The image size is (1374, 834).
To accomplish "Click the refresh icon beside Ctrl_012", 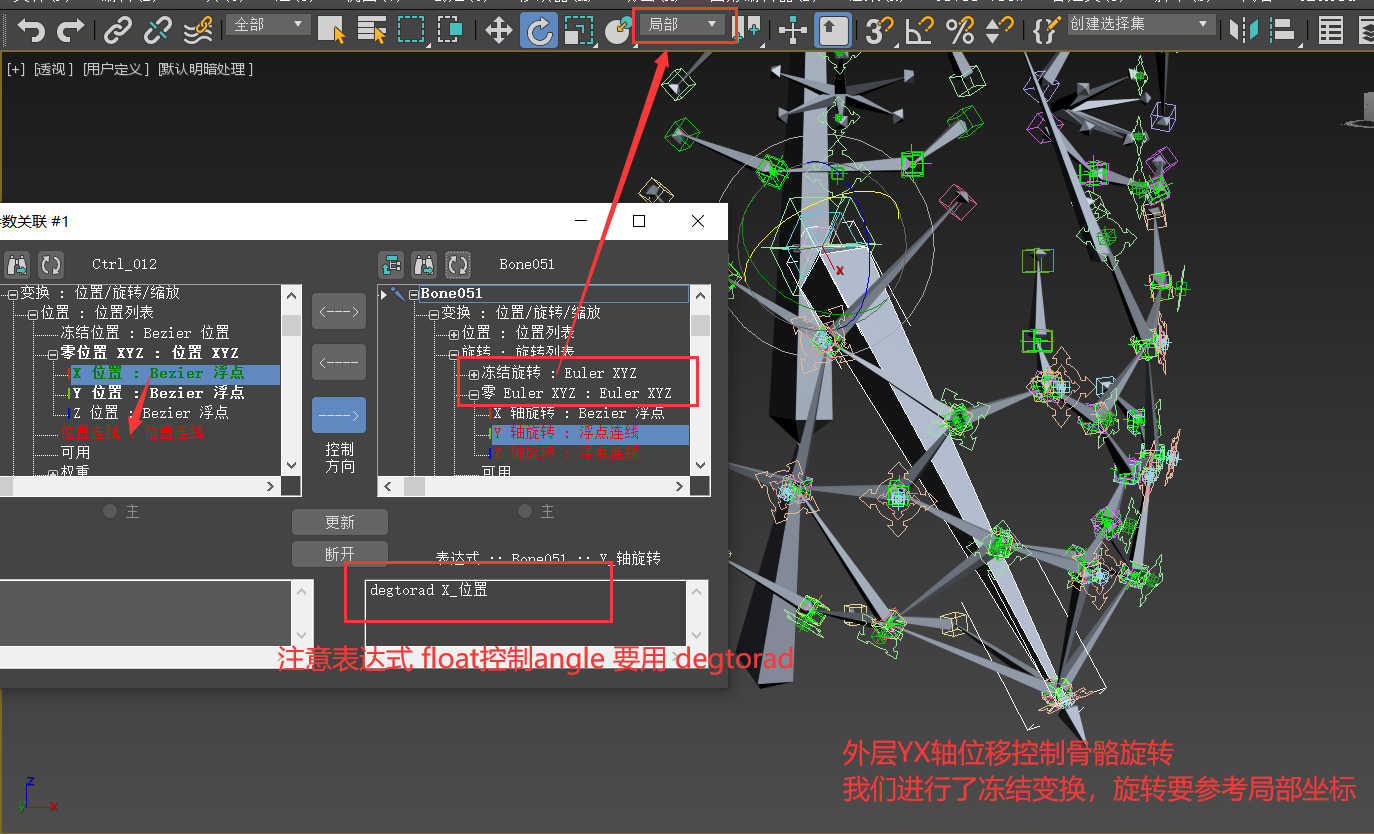I will tap(51, 265).
